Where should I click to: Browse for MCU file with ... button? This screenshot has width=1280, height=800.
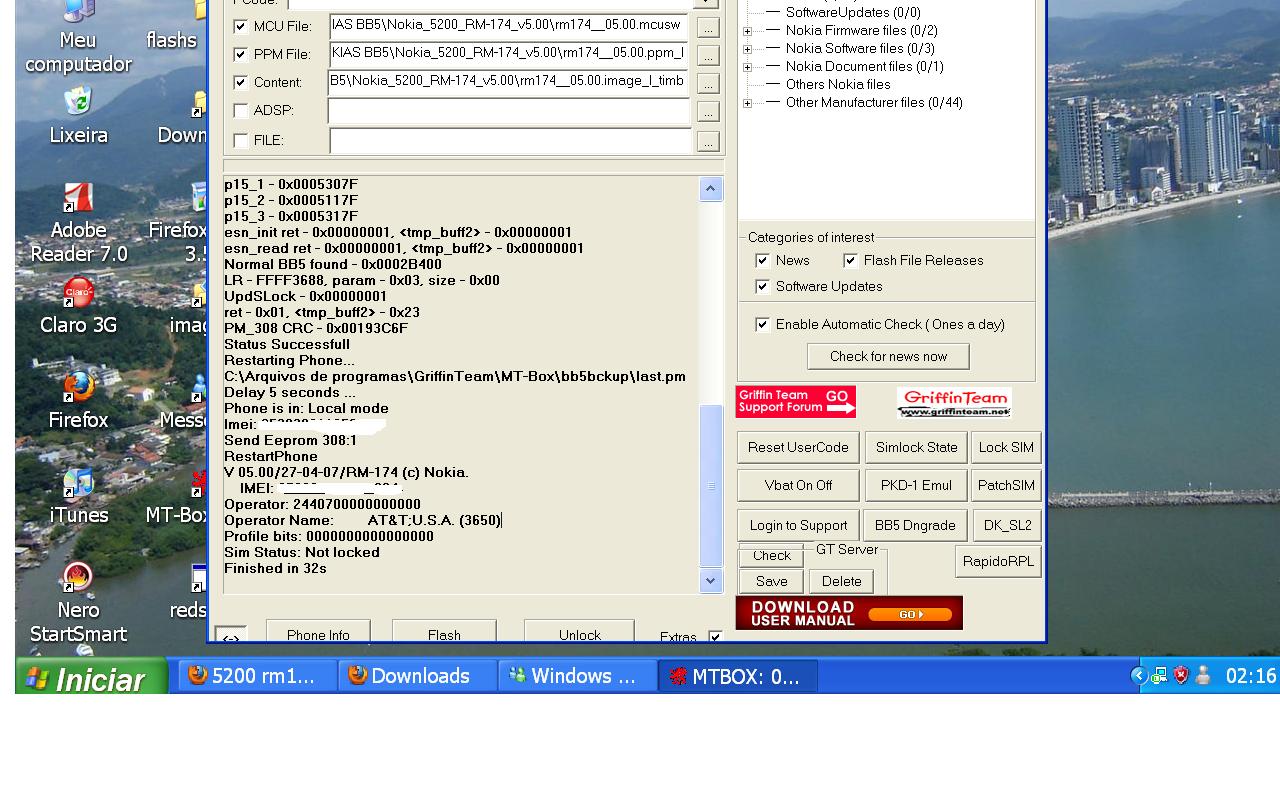(708, 27)
